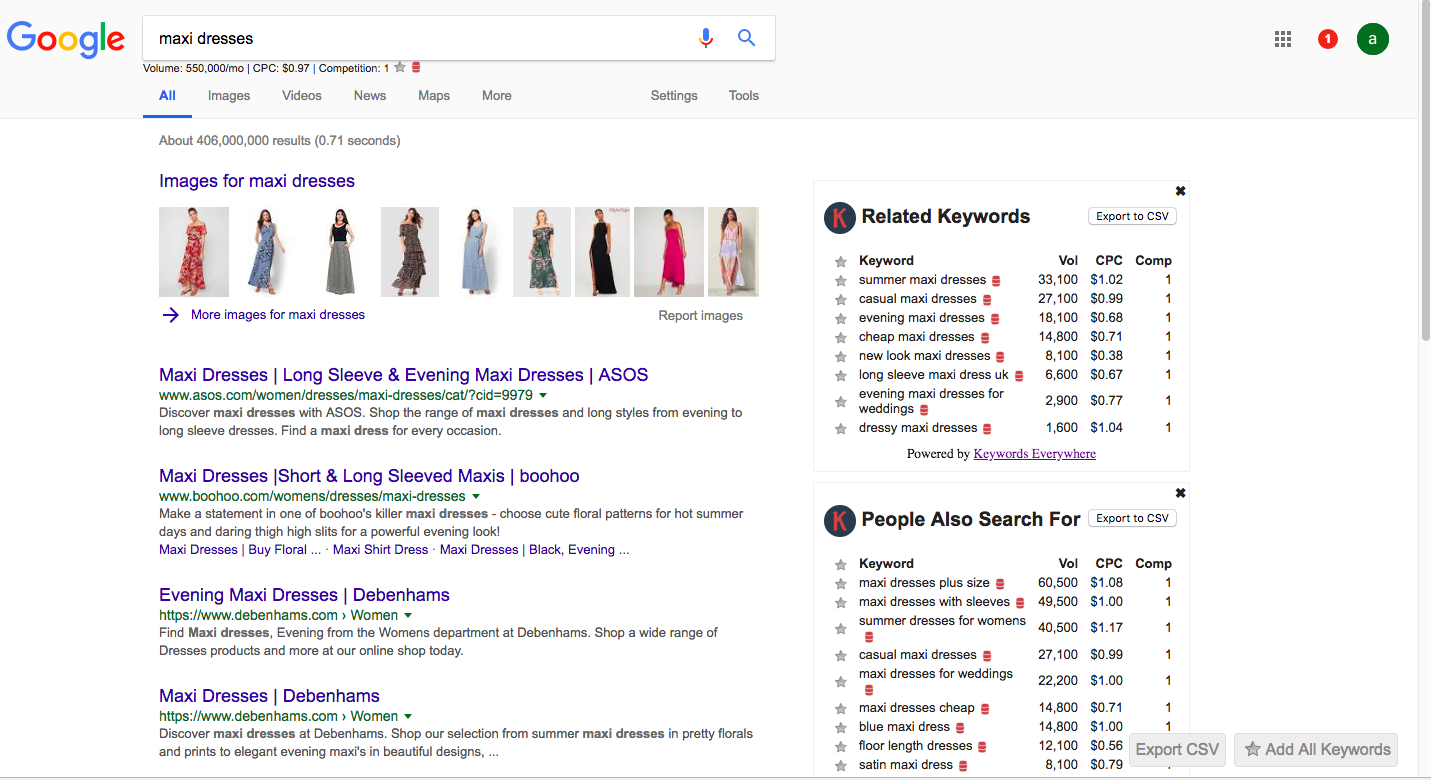The image size is (1431, 780).
Task: Switch to the Videos tab
Action: [x=302, y=96]
